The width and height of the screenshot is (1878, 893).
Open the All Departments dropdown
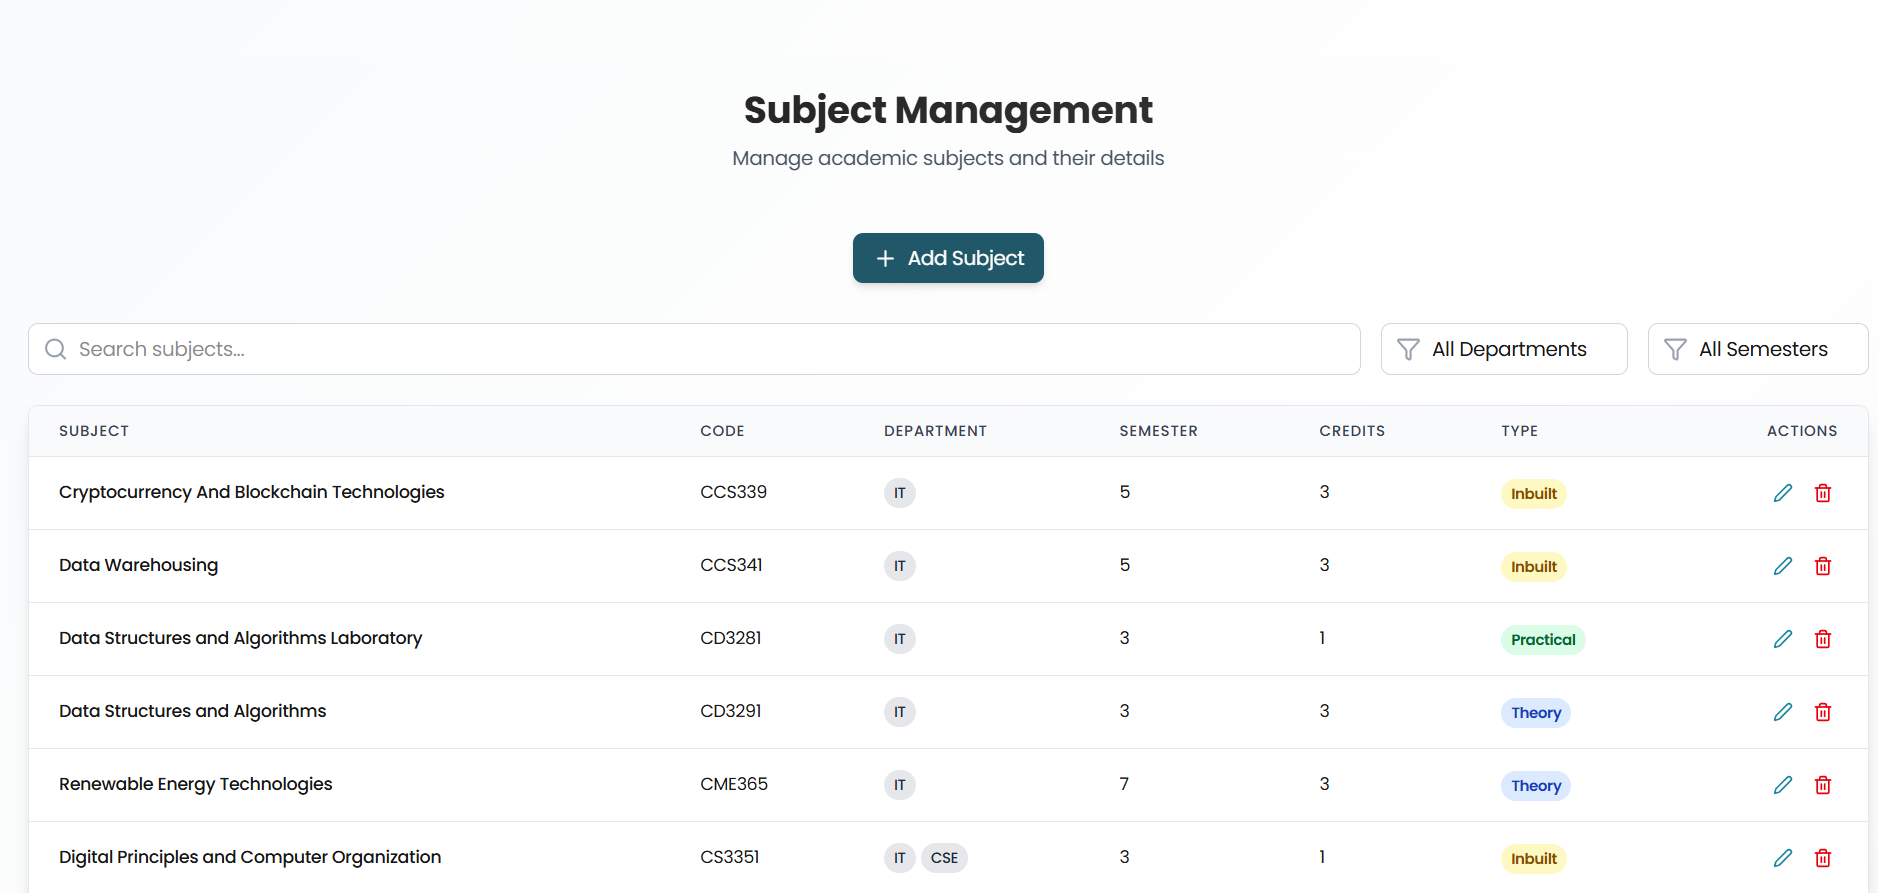coord(1504,349)
